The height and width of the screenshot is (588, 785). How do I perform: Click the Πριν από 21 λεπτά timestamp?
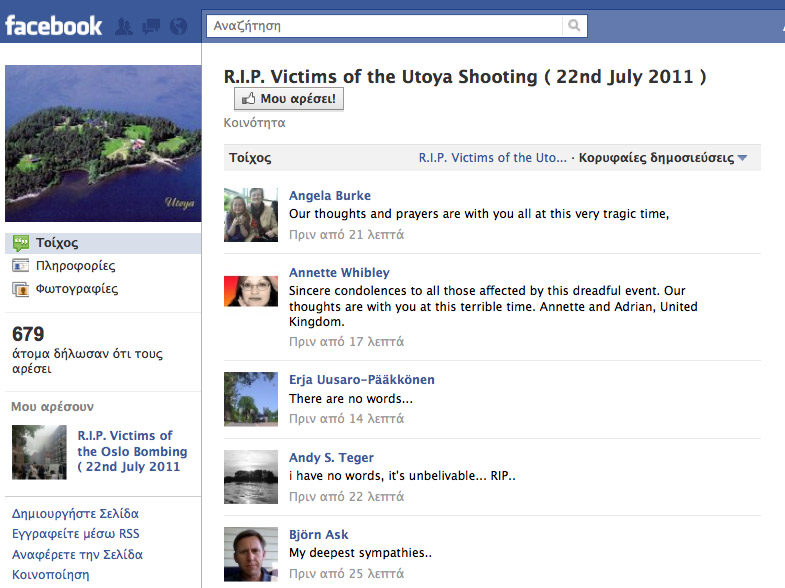346,235
